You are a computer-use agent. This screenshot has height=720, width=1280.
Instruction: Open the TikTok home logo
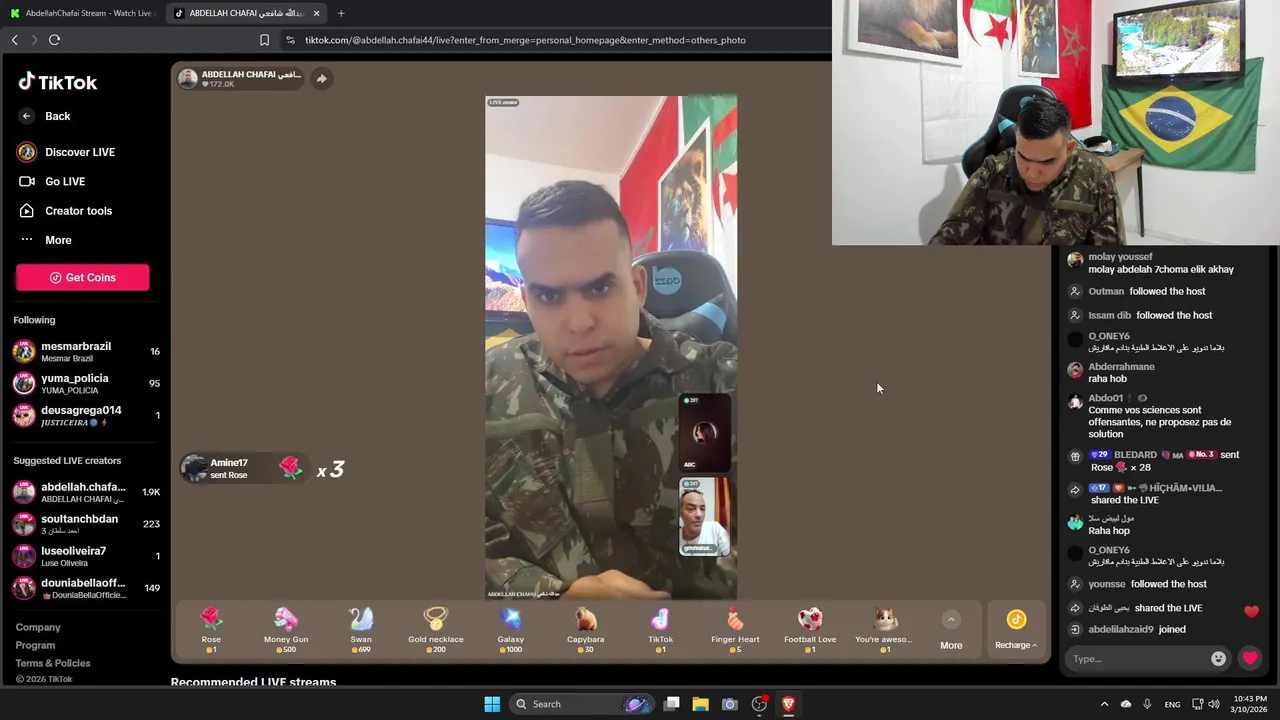(x=57, y=82)
